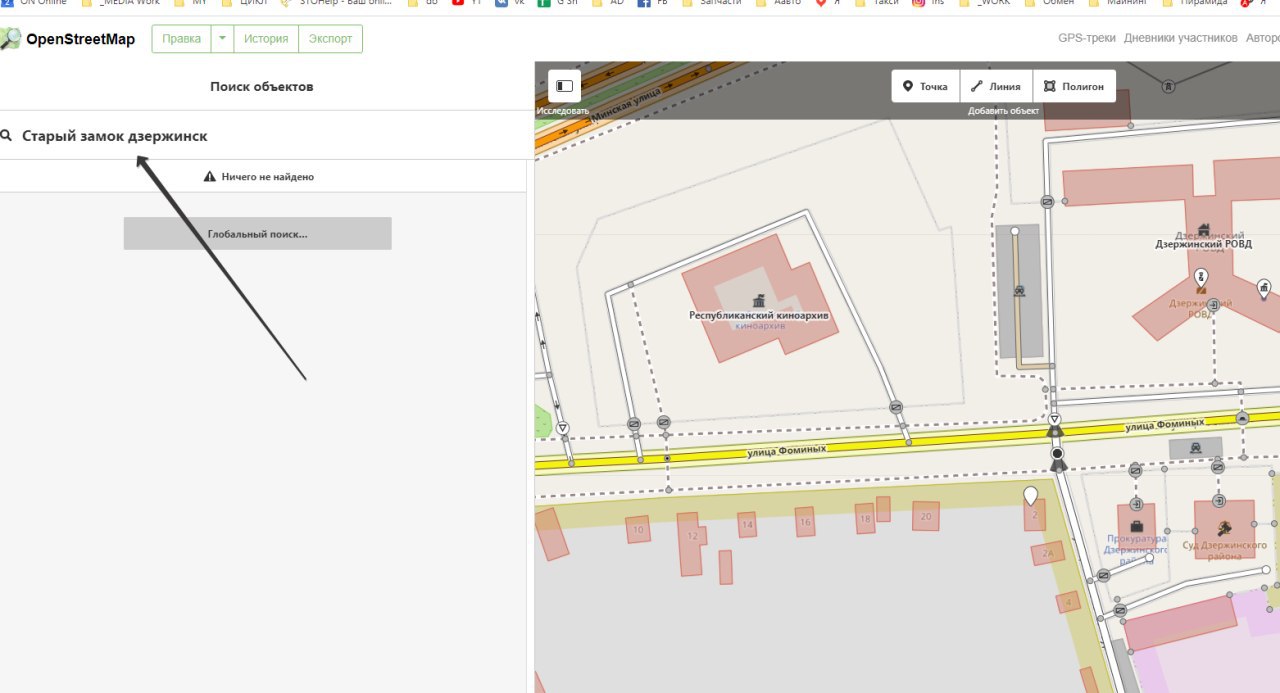Select building number 20
The width and height of the screenshot is (1280, 693).
click(926, 516)
